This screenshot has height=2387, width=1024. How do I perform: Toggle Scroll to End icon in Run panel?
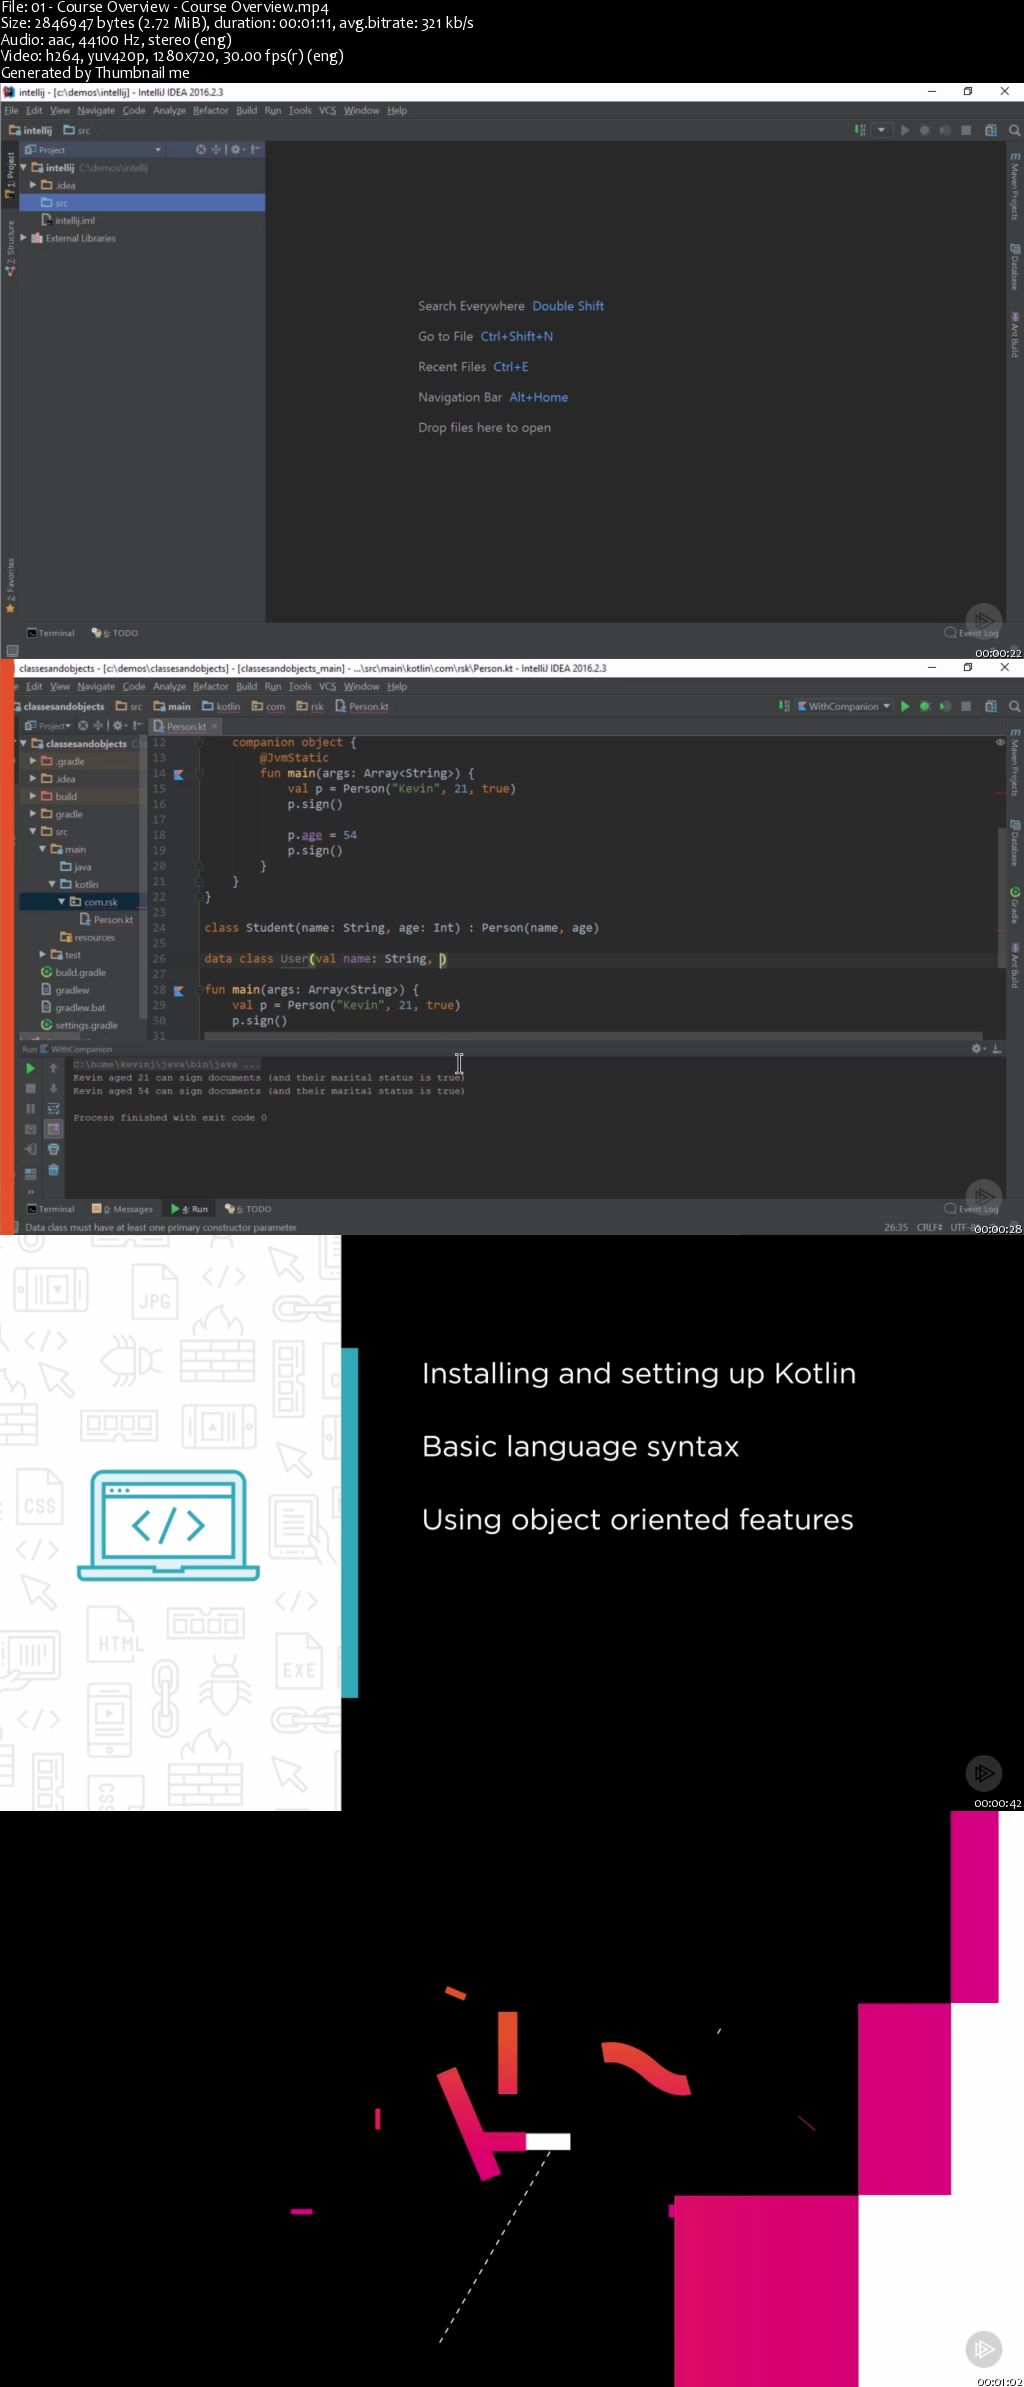pos(54,1129)
